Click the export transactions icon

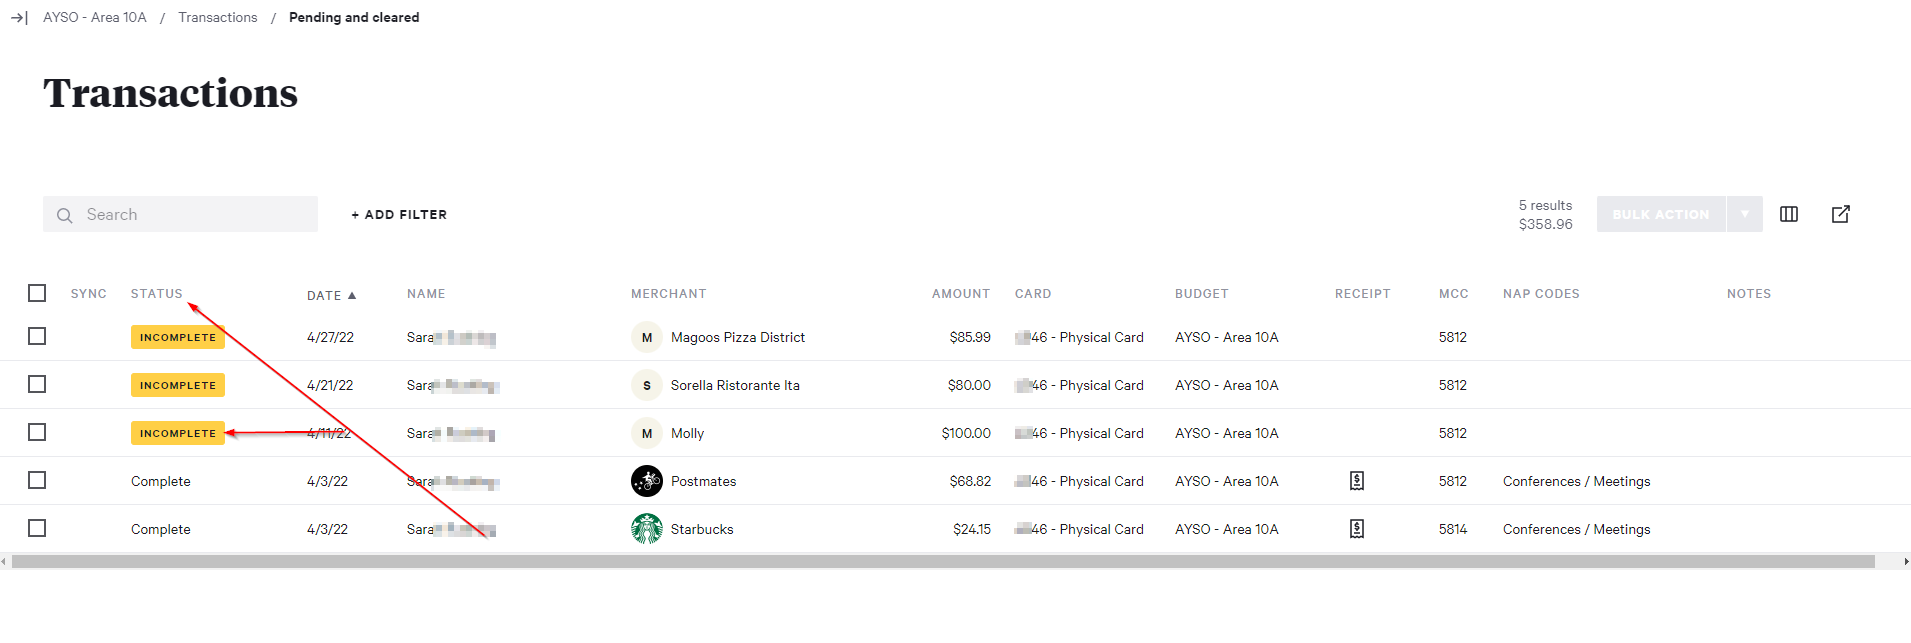(1840, 214)
